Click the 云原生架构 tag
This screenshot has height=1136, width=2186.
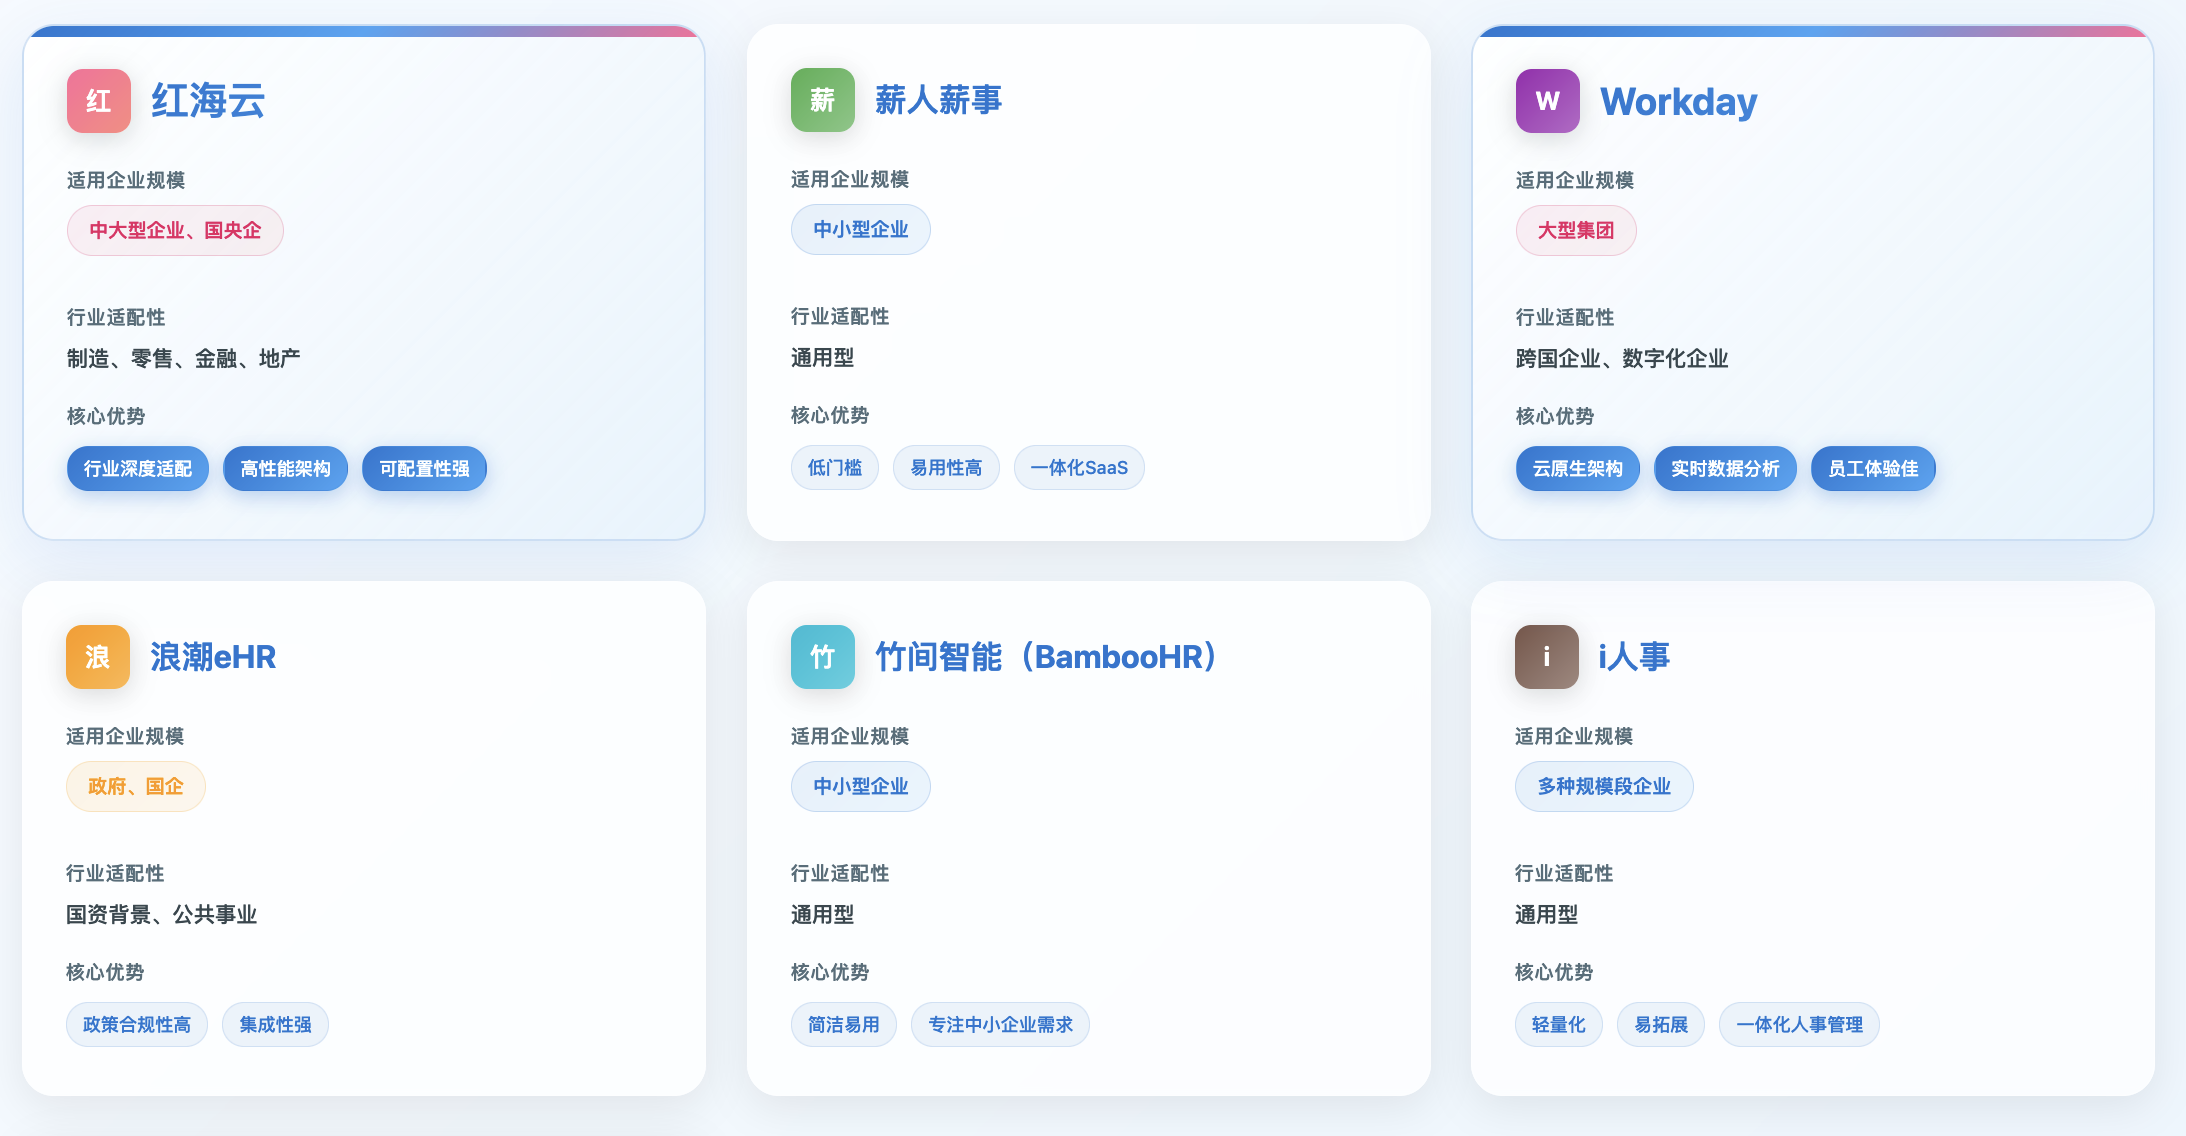coord(1577,469)
